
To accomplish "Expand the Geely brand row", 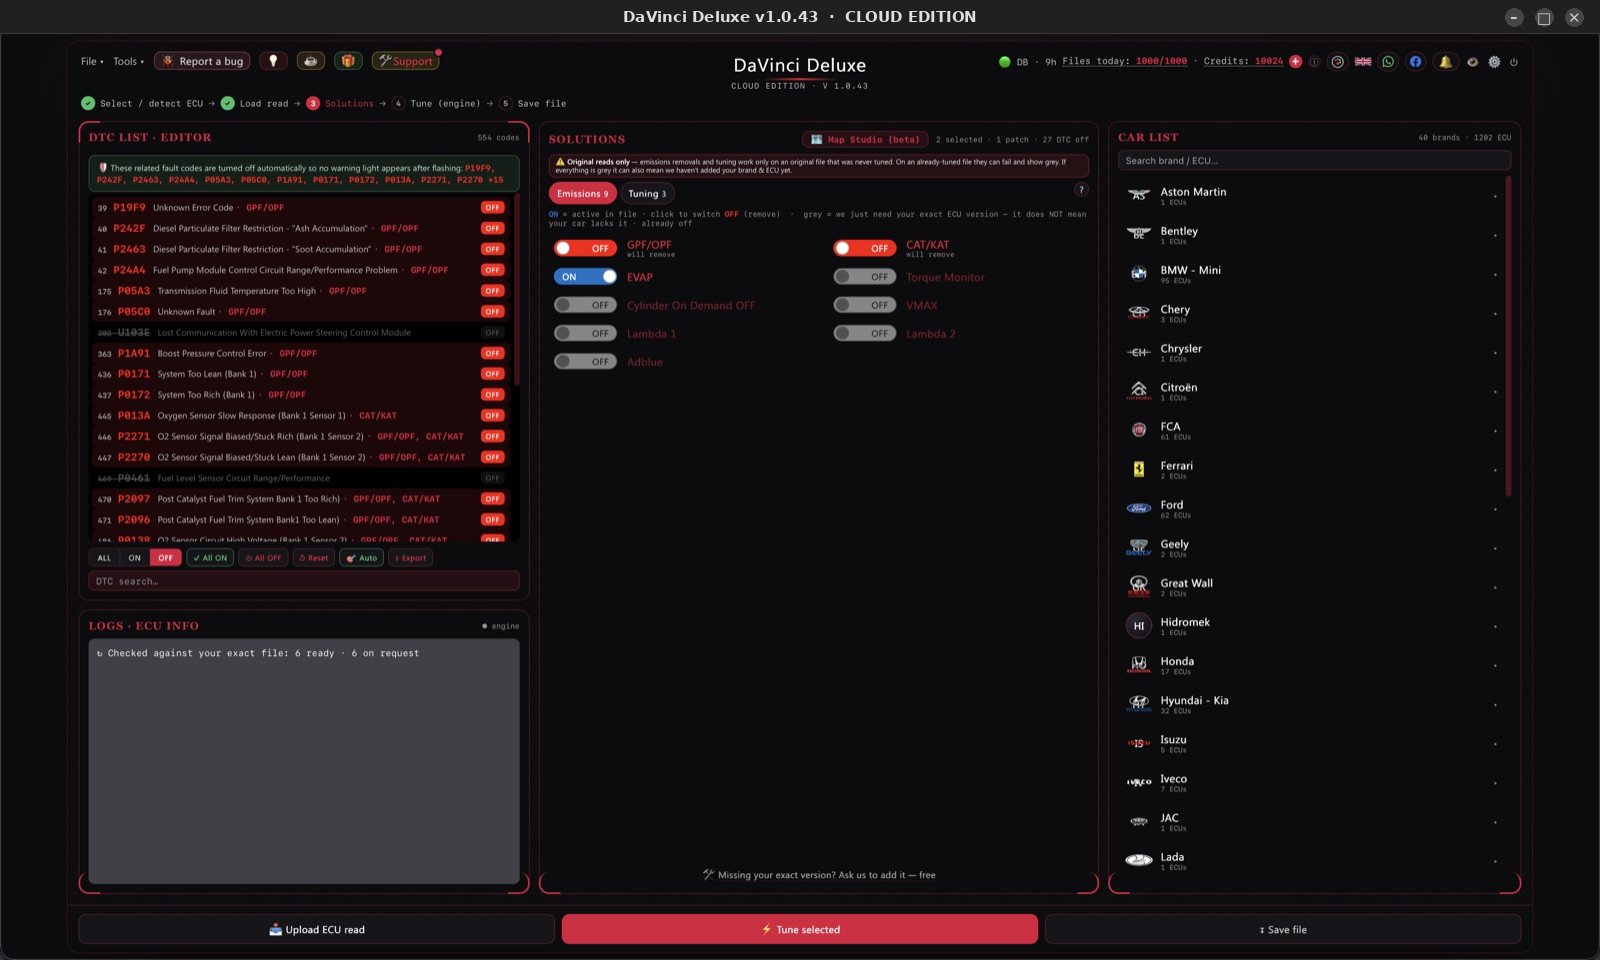I will 1312,548.
